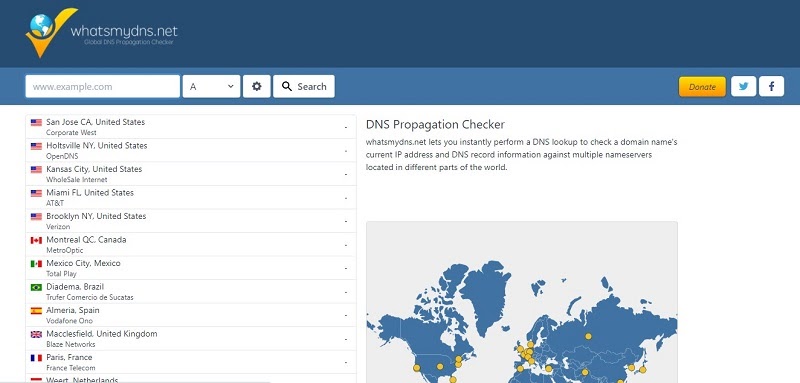Viewport: 800px width, 383px height.
Task: Click the map marker in Russia
Action: click(588, 336)
